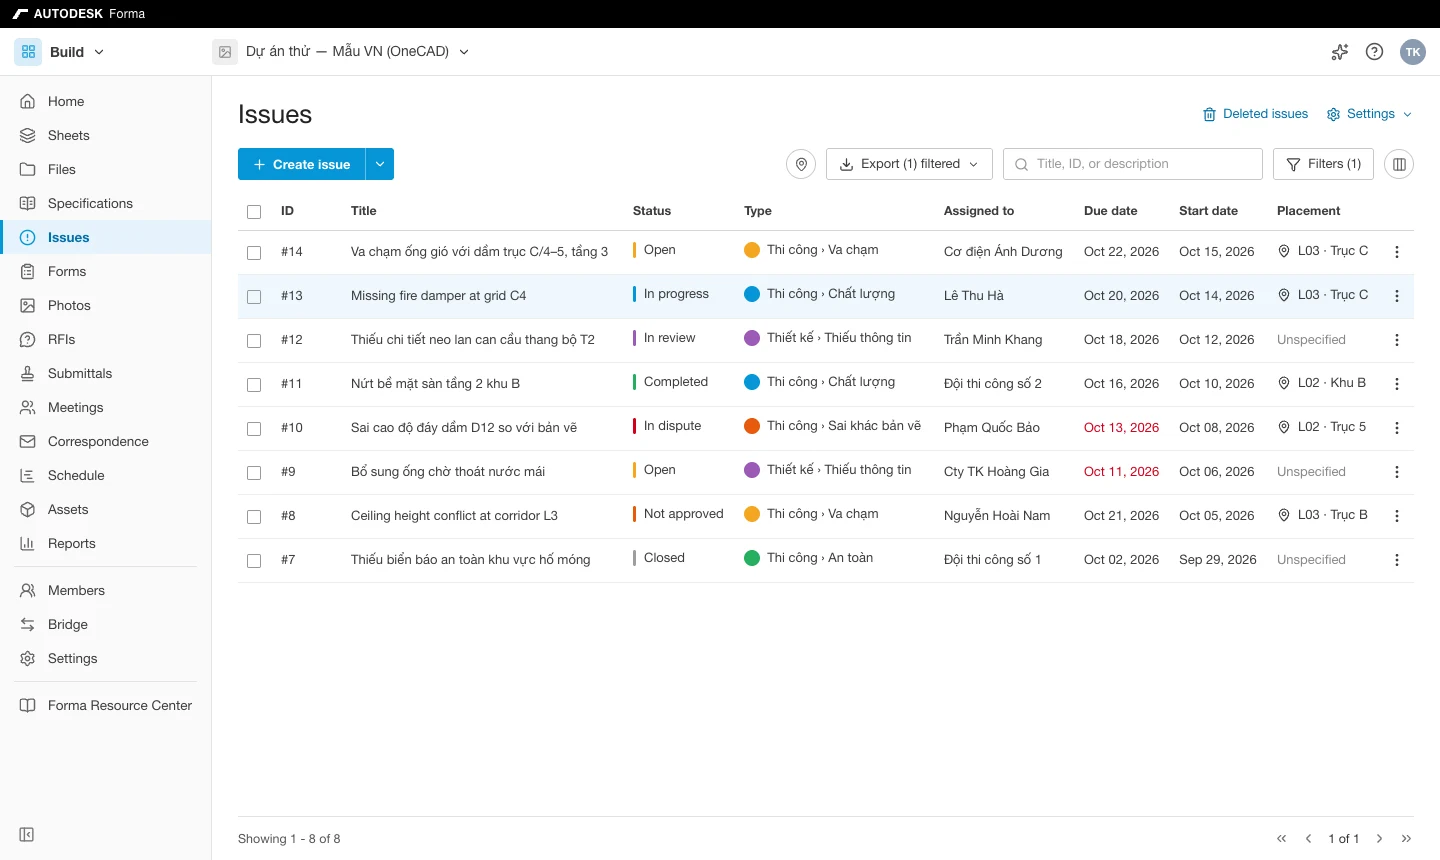Open the Deleted issues link

(x=1255, y=114)
